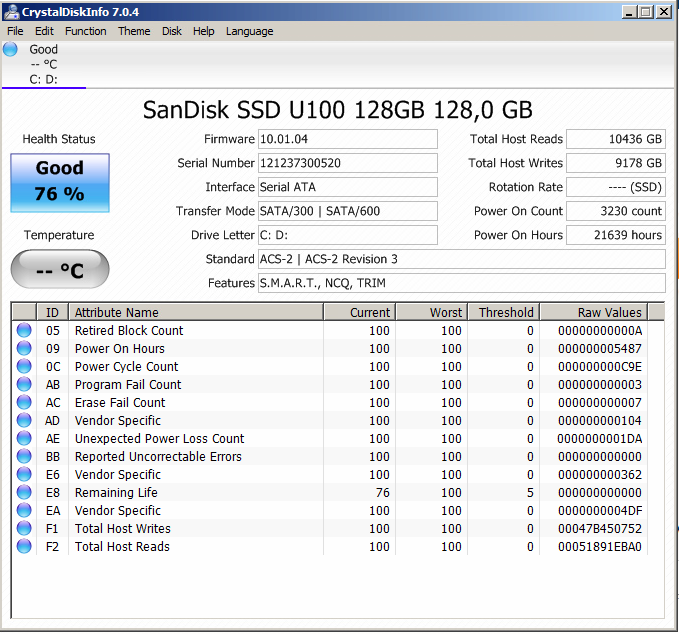The width and height of the screenshot is (679, 634).
Task: Click the Firmware field 10.01.04
Action: click(348, 139)
